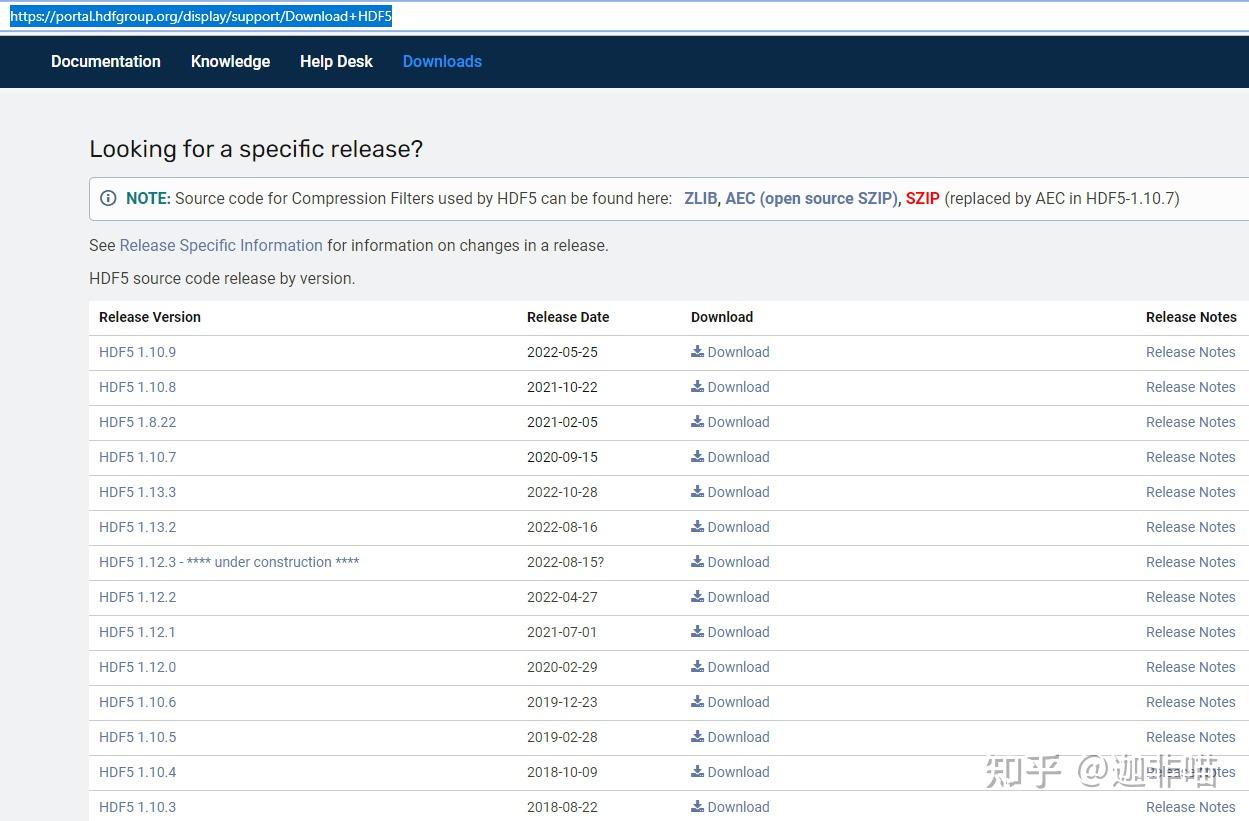
Task: Click download icon for HDF5 1.10.5
Action: click(x=697, y=737)
